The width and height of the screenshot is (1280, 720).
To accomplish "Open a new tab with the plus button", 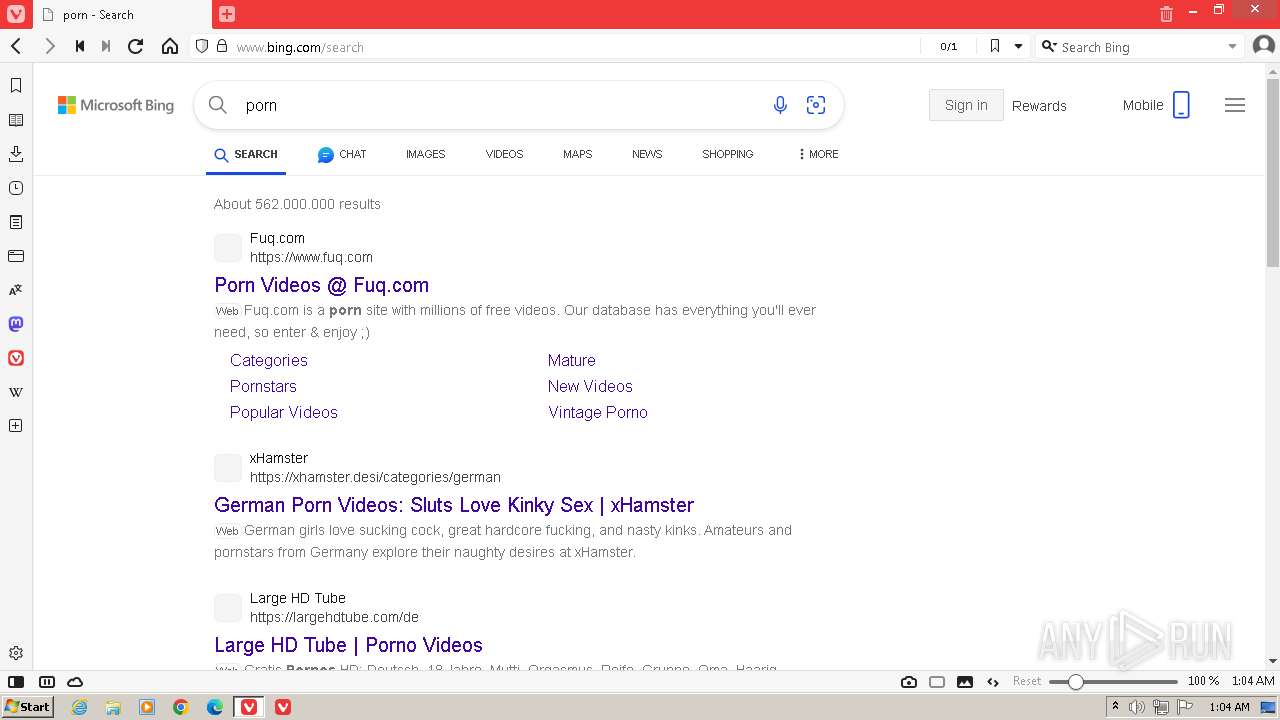I will pyautogui.click(x=227, y=14).
